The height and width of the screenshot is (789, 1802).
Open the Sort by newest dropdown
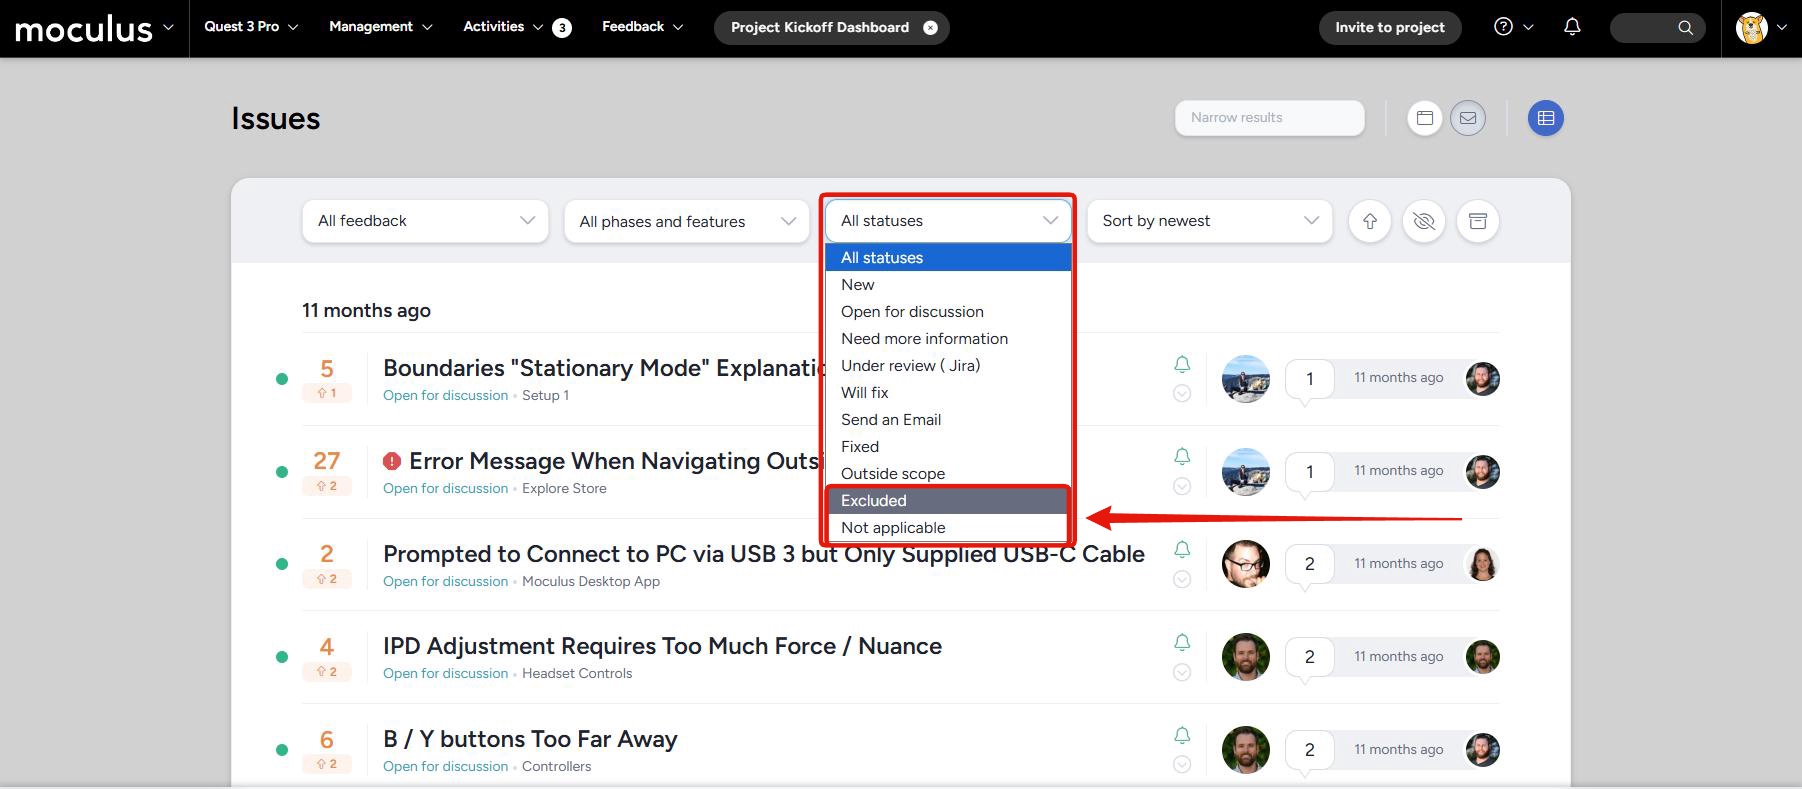point(1209,221)
